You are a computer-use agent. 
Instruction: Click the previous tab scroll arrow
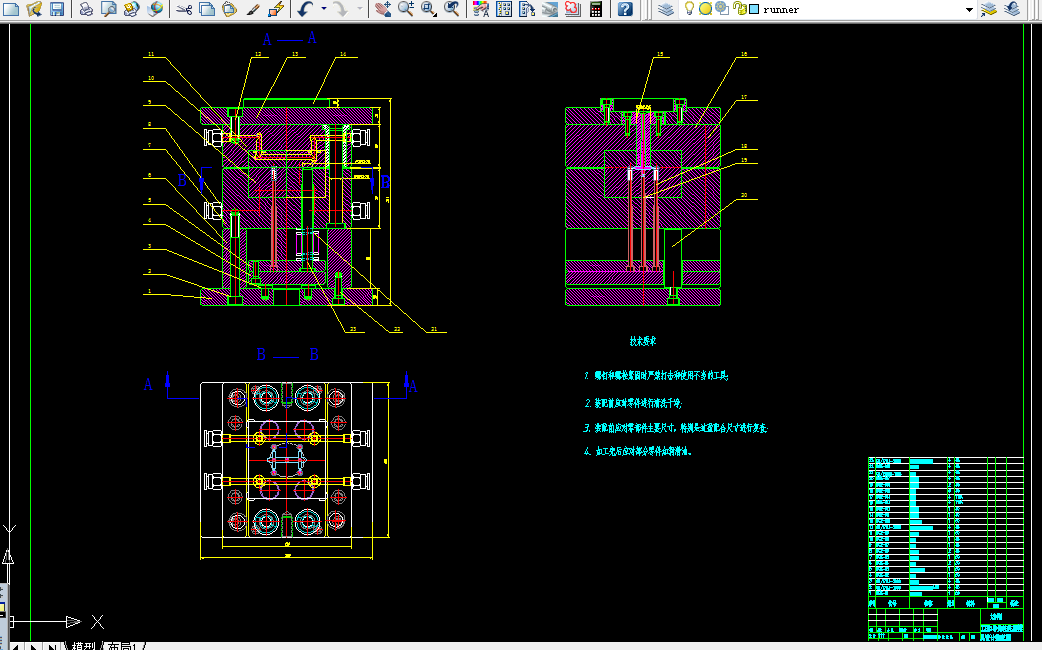[x=16, y=646]
